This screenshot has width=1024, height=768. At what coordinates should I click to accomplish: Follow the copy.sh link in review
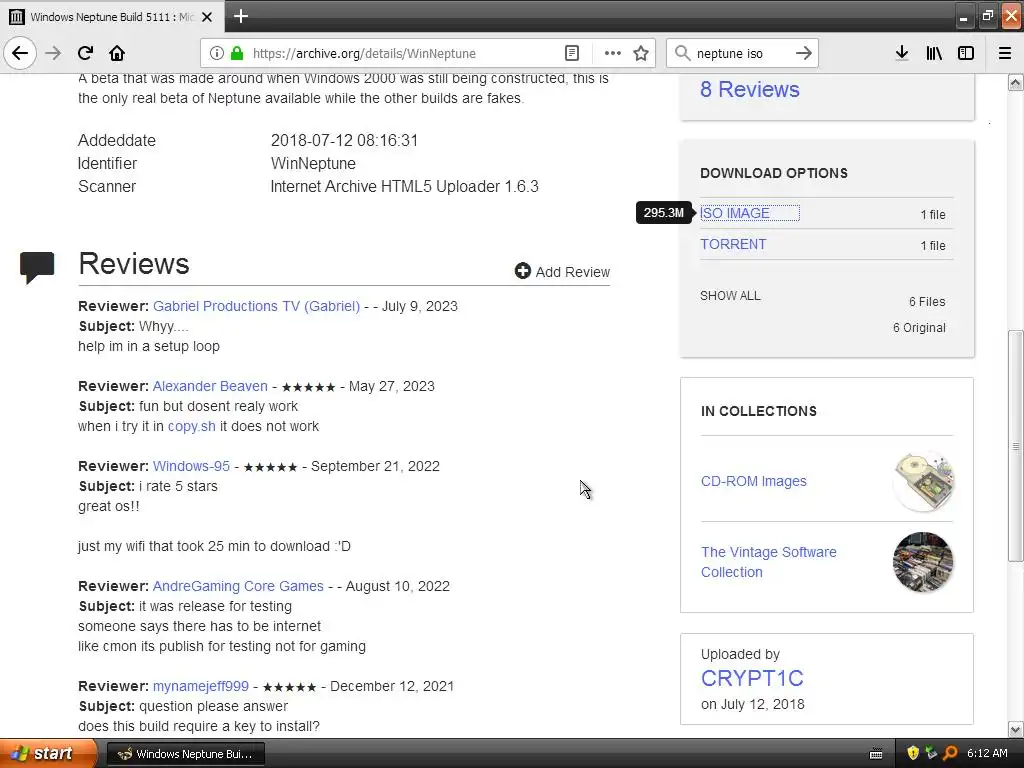[191, 426]
